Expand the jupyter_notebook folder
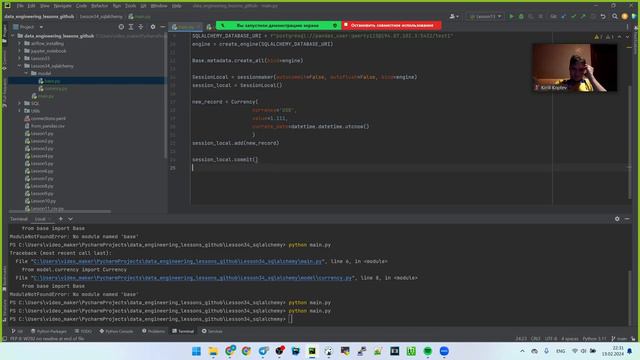This screenshot has width=640, height=360. pyautogui.click(x=20, y=51)
